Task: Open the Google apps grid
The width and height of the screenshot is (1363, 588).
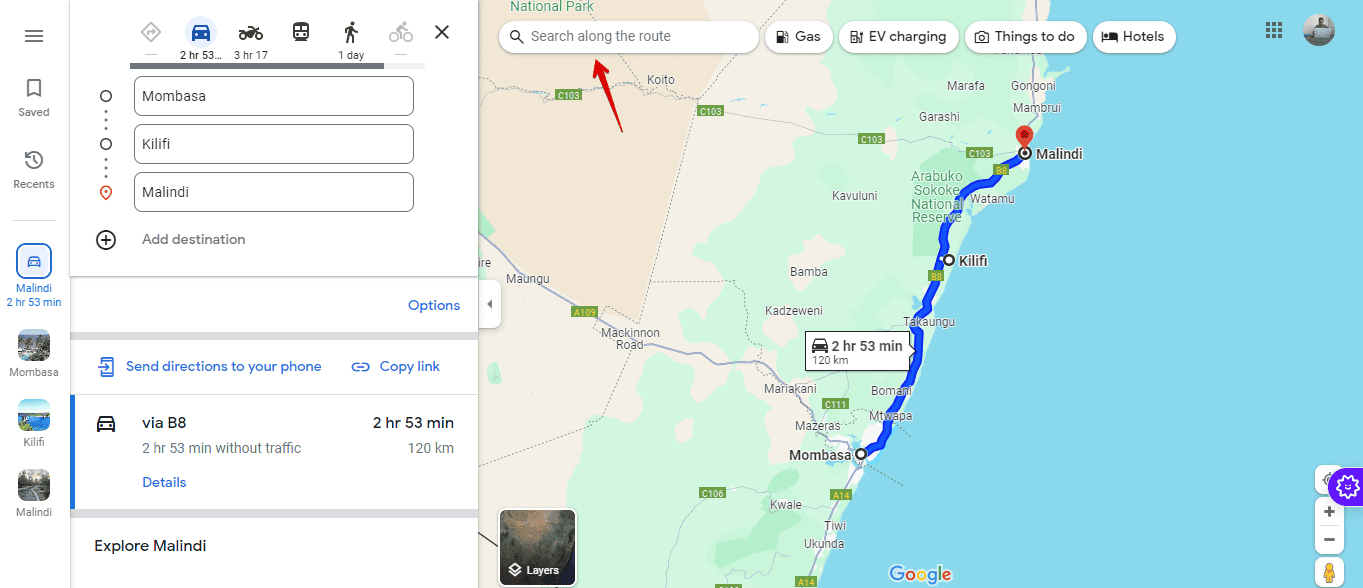Action: tap(1273, 30)
